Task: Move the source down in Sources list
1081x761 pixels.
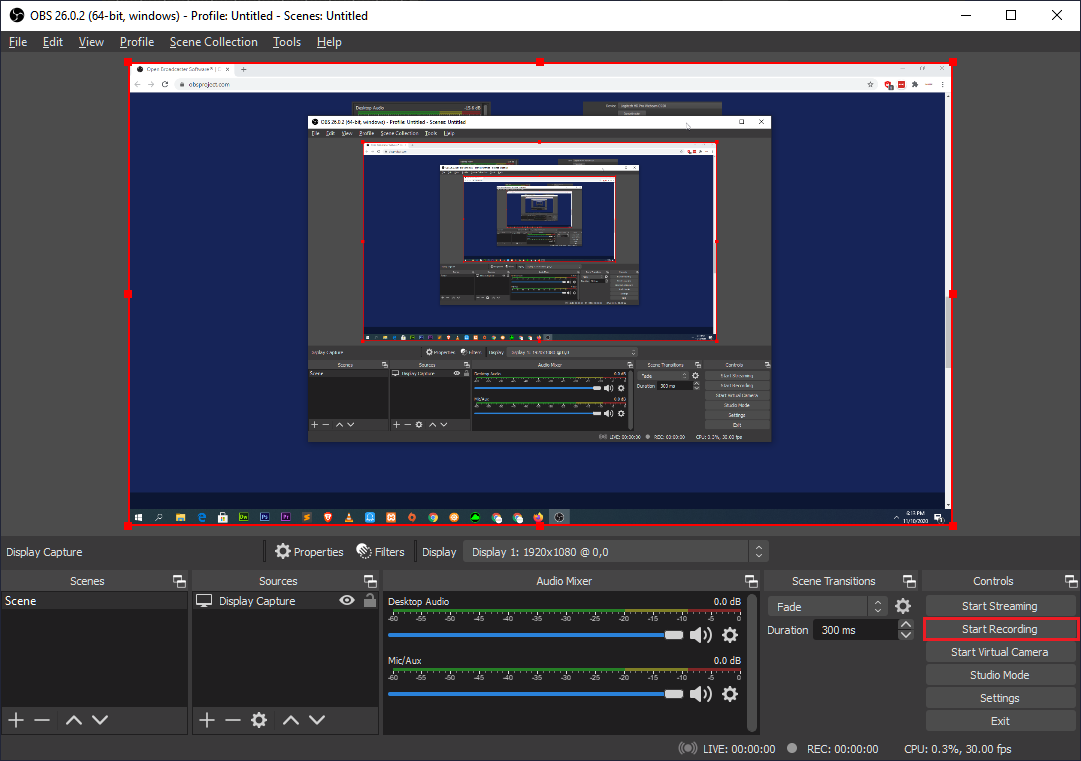Action: coord(317,720)
